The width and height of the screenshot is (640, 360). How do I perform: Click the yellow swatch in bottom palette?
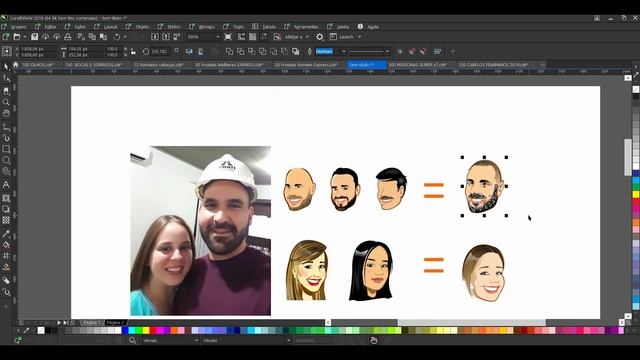click(x=146, y=331)
